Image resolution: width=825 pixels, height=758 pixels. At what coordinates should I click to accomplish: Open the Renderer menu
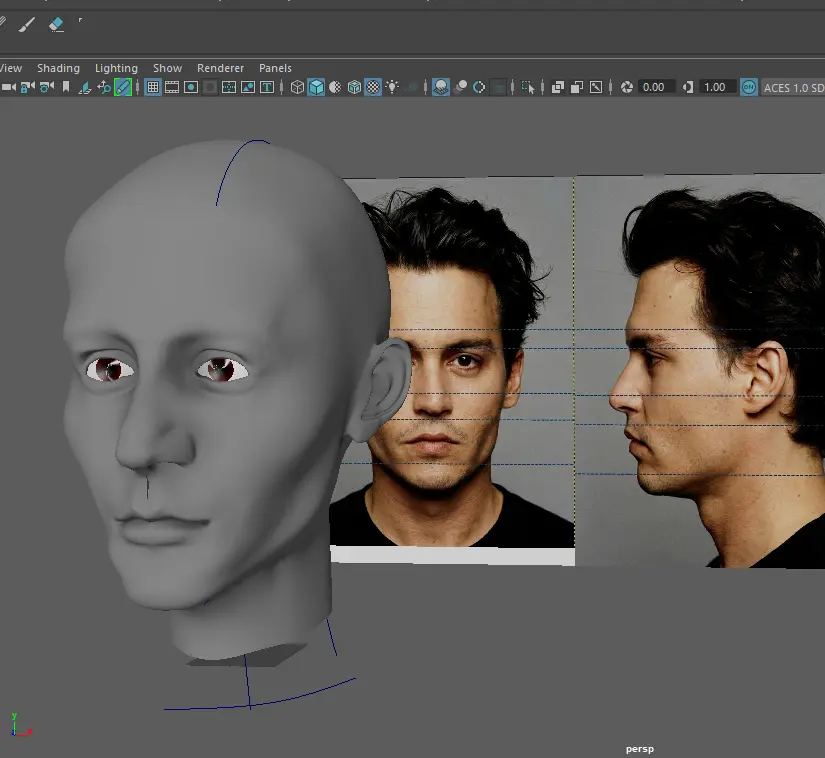click(220, 68)
